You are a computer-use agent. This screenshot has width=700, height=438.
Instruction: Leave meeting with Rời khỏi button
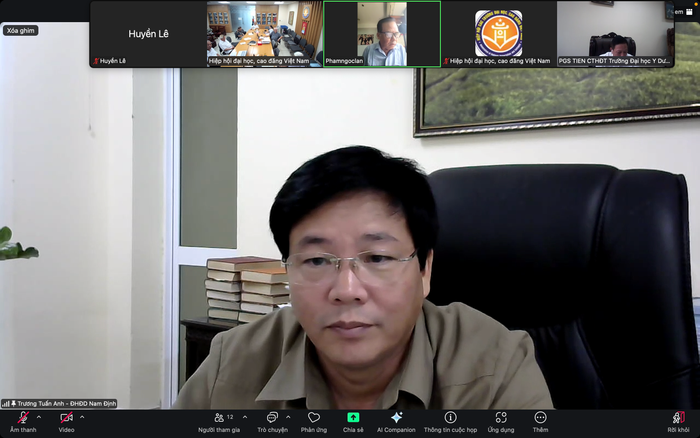pos(678,422)
